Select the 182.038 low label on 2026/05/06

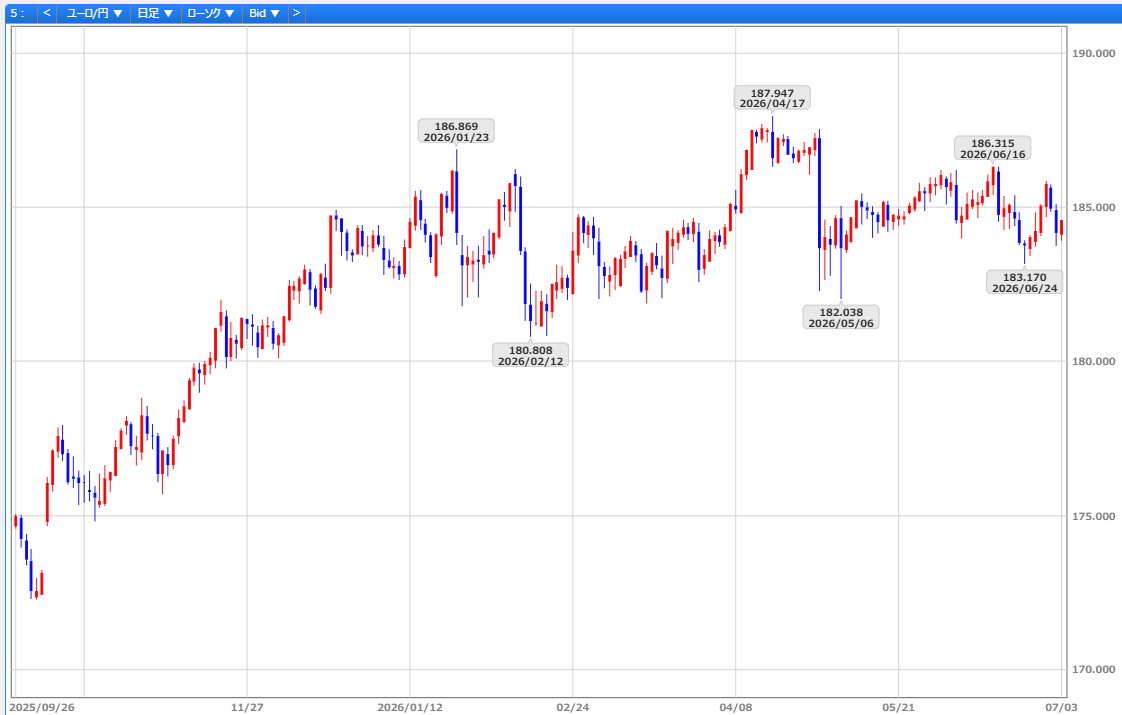pos(841,318)
